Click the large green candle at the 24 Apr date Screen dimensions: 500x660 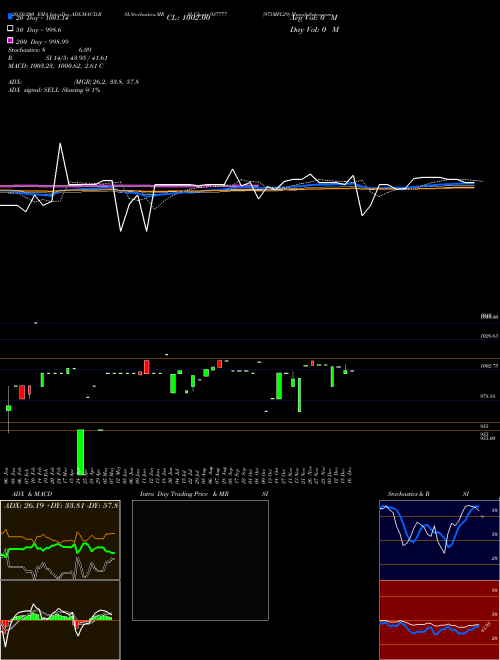point(80,452)
